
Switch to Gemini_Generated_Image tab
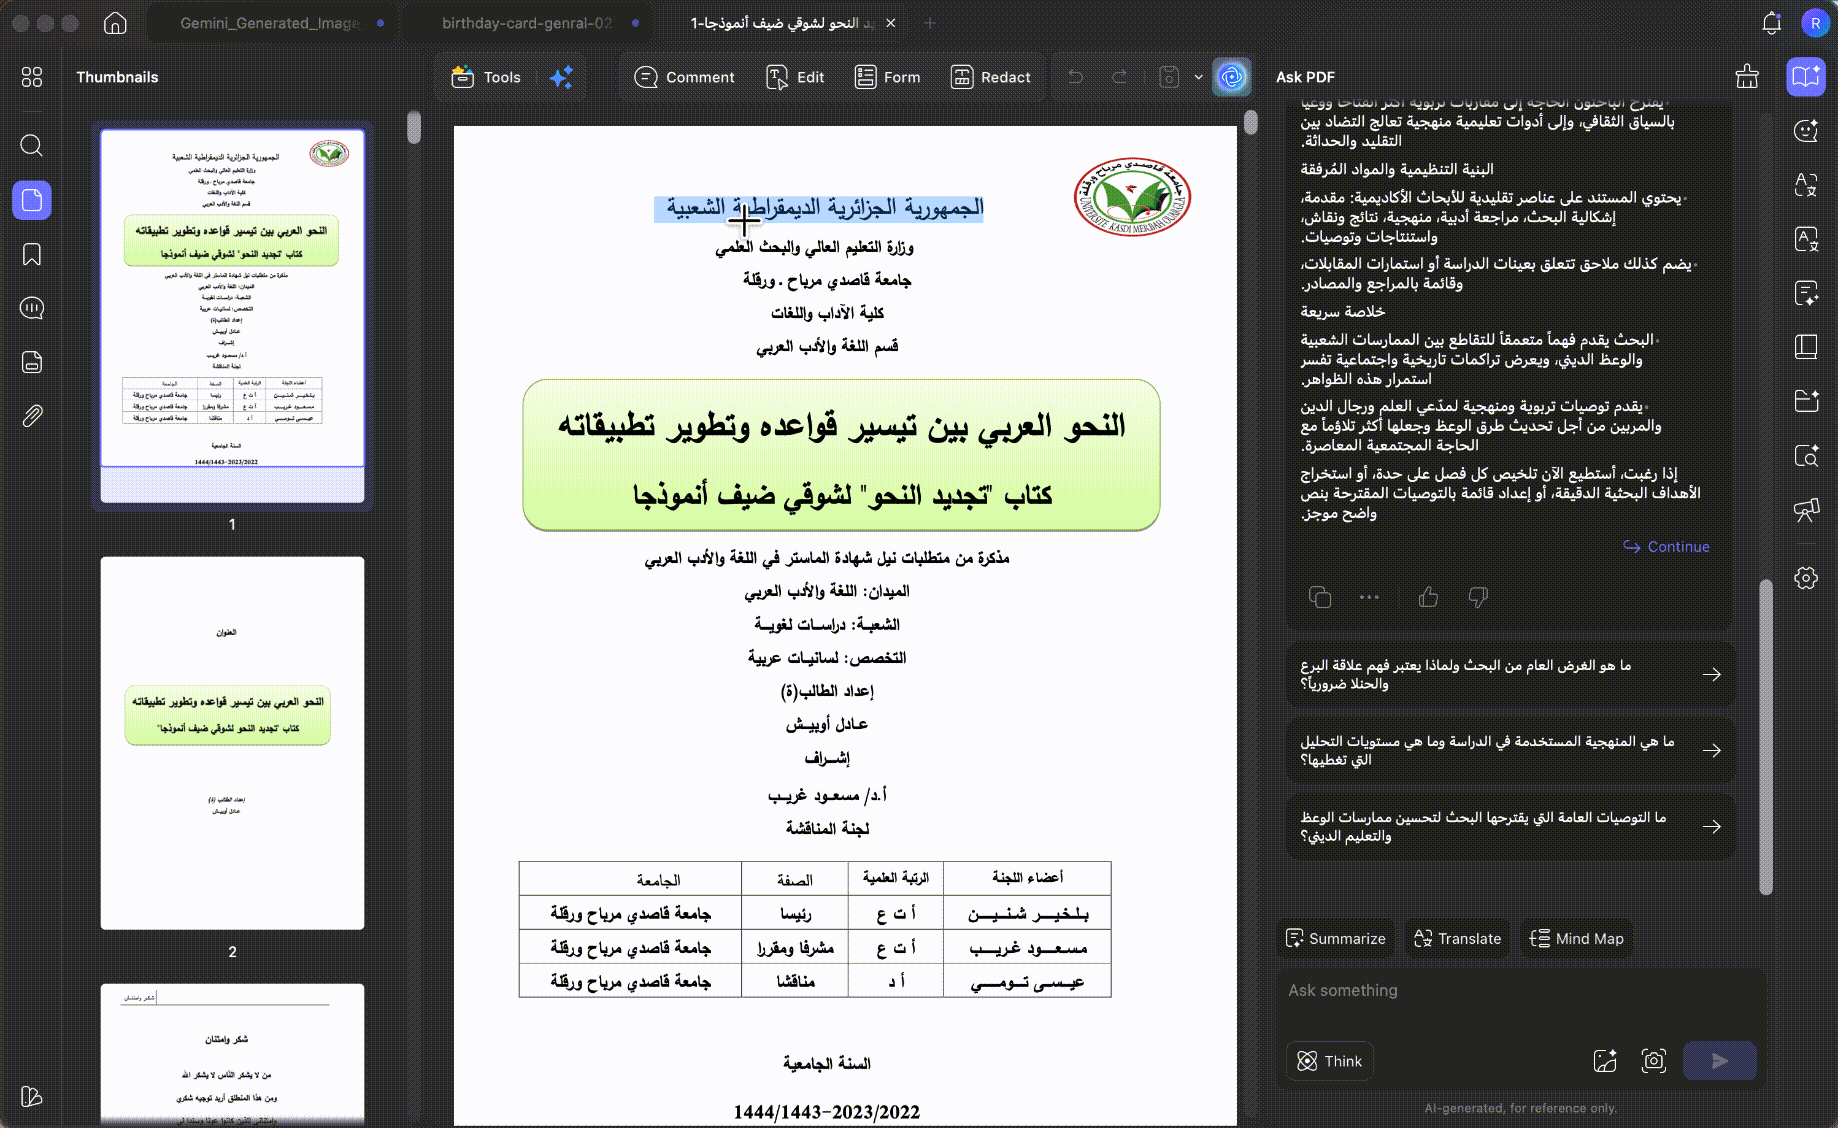pyautogui.click(x=270, y=23)
